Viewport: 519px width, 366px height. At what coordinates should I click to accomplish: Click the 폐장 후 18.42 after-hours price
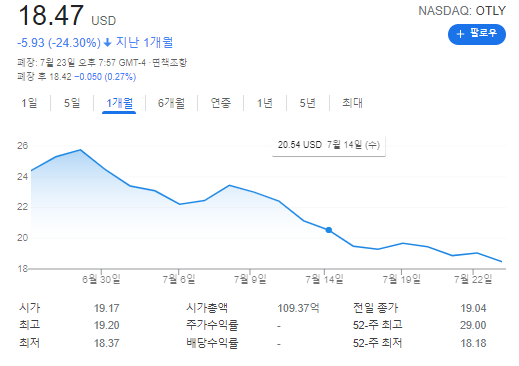(44, 77)
